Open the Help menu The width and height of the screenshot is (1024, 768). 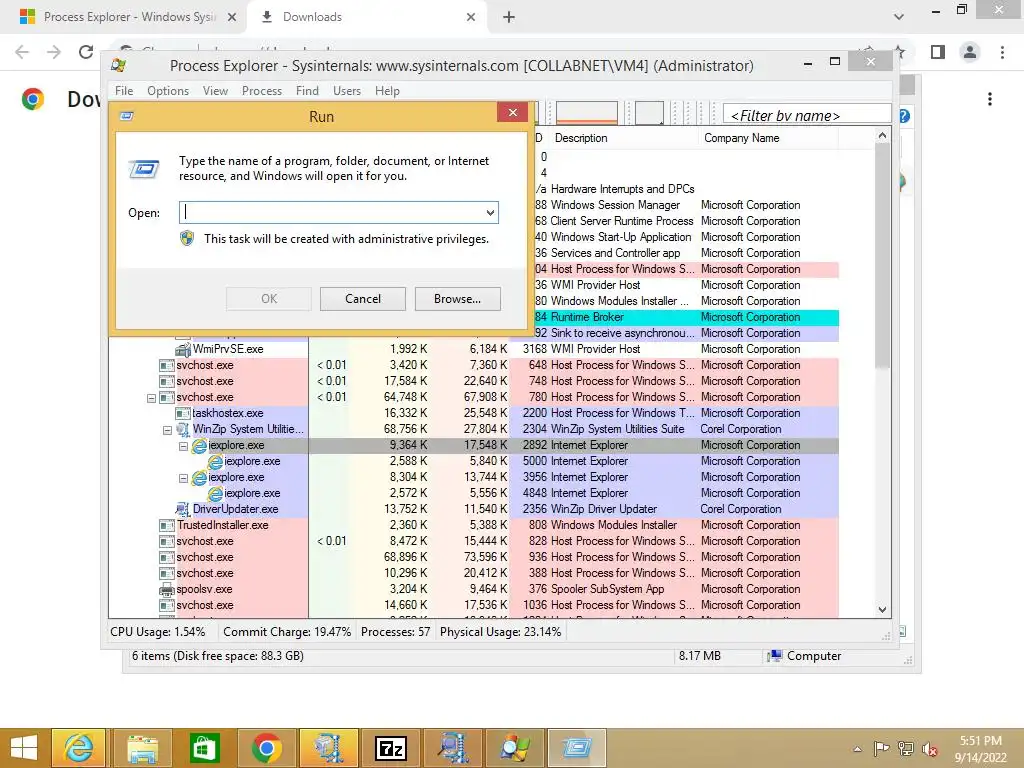[x=387, y=91]
